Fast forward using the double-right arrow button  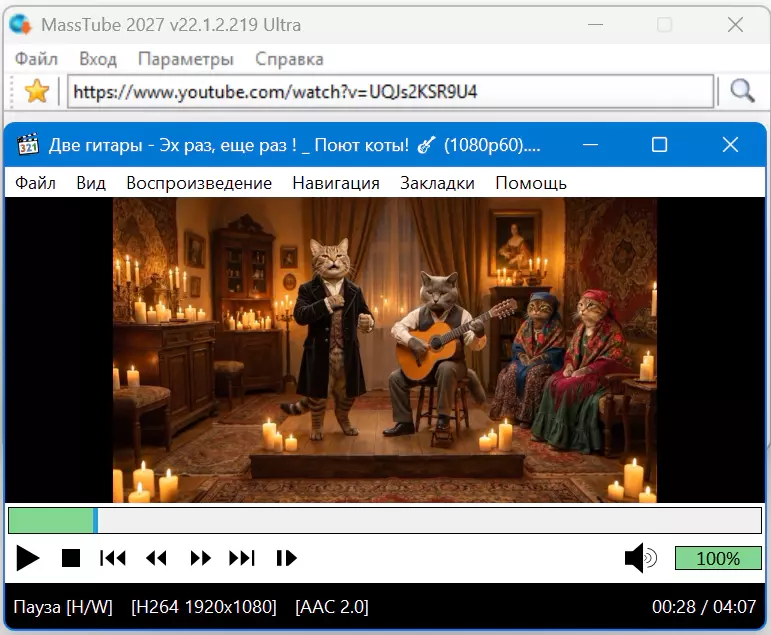tap(200, 558)
